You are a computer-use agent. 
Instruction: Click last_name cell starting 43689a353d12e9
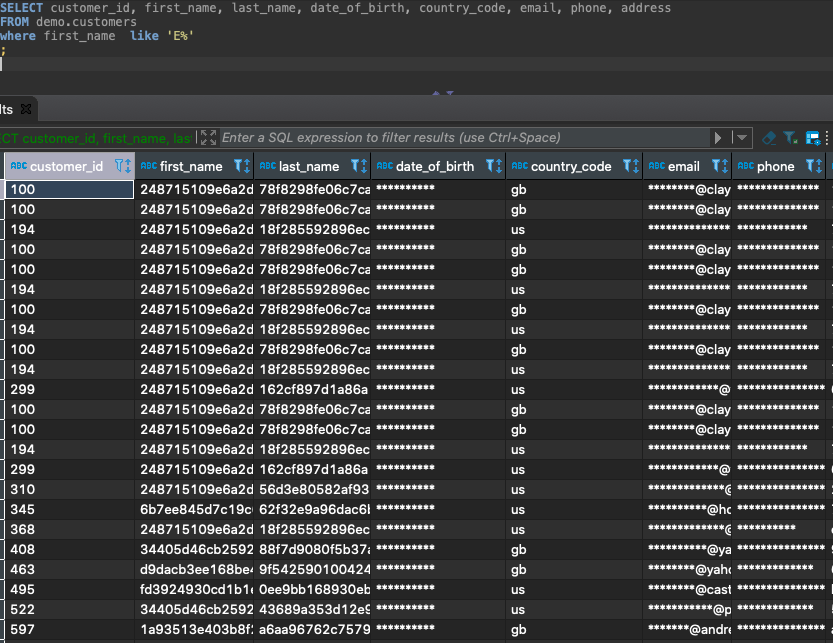[x=312, y=610]
